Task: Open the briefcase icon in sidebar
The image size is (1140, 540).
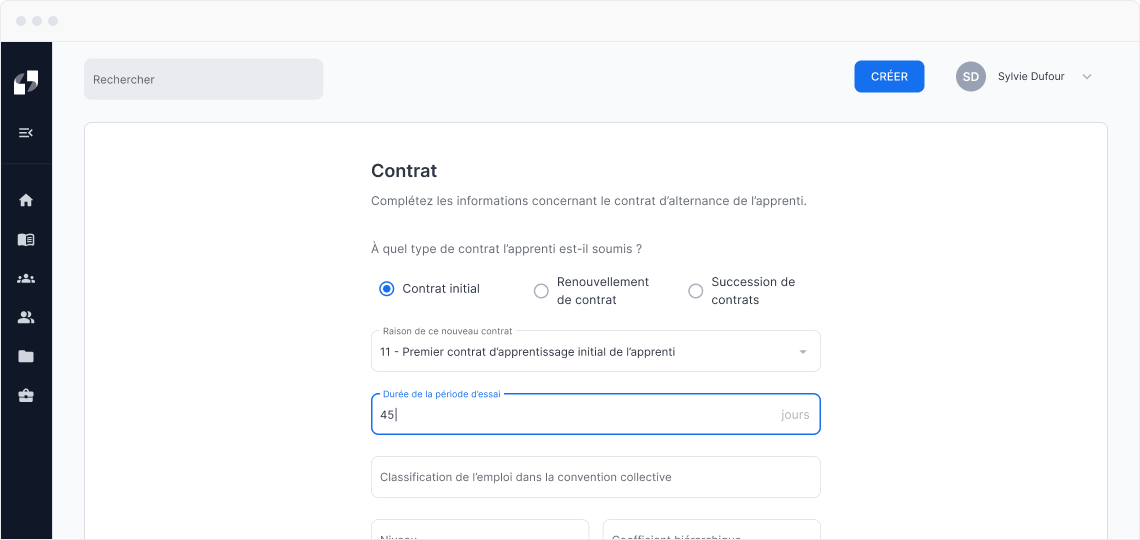Action: pos(26,396)
